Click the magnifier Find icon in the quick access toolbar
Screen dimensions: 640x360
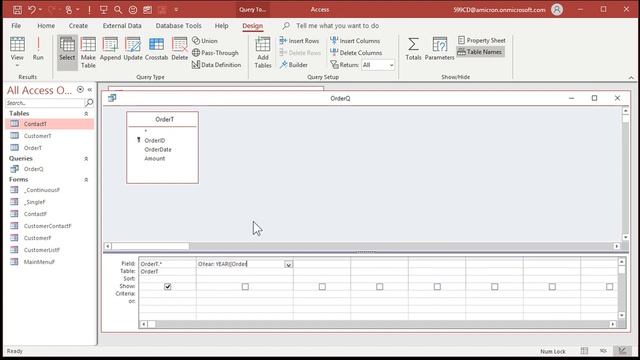point(118,9)
